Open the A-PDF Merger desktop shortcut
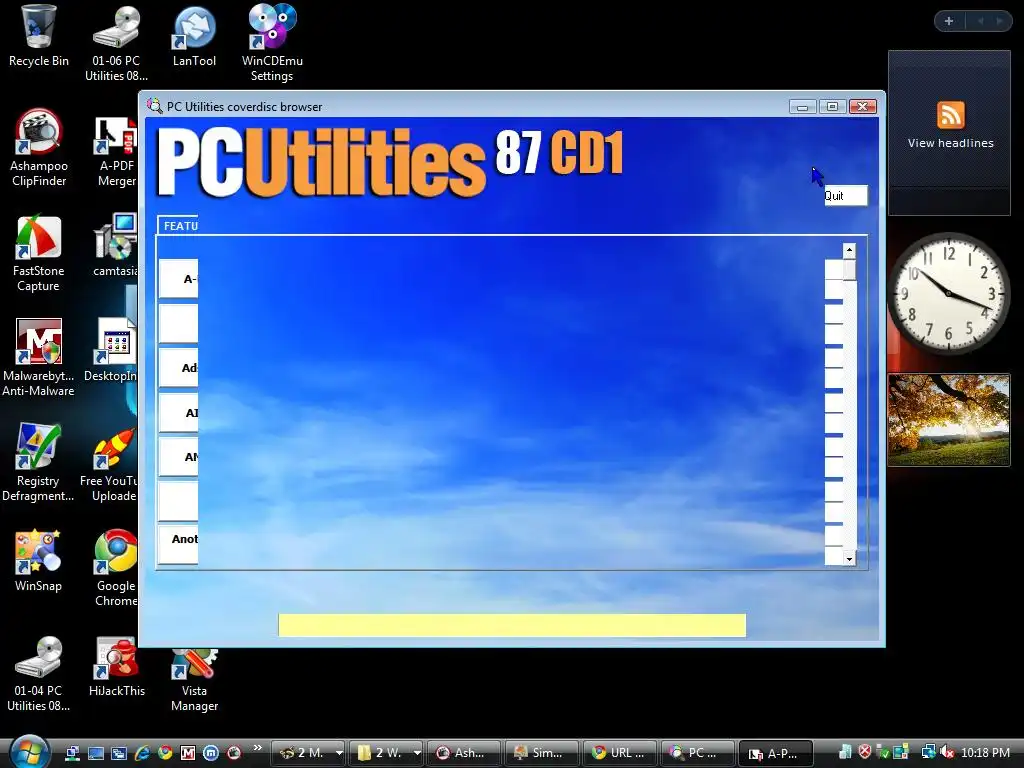The height and width of the screenshot is (768, 1024). click(x=116, y=152)
